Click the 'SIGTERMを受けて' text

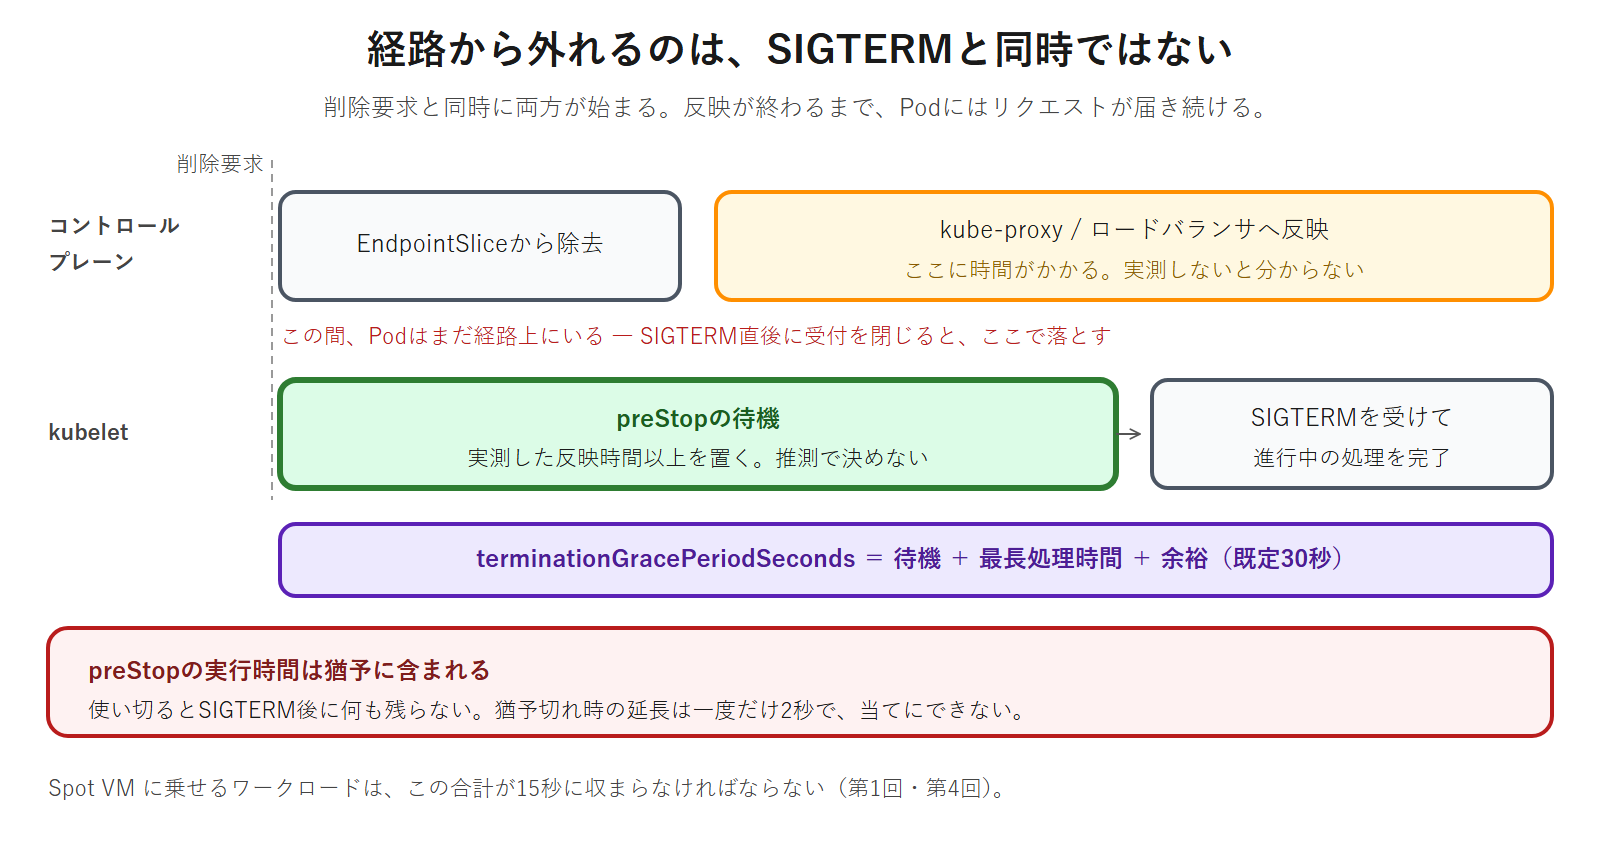point(1351,417)
